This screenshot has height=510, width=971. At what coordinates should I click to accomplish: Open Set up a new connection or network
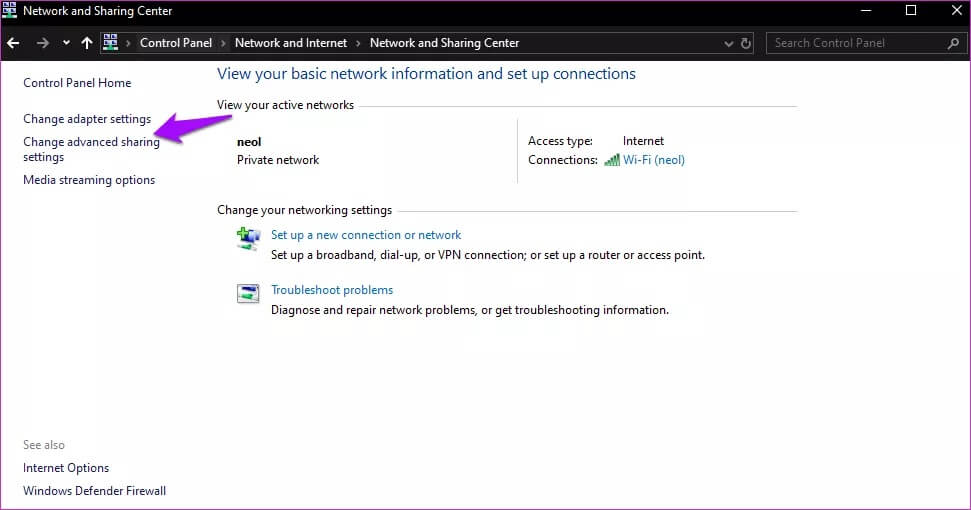click(366, 235)
